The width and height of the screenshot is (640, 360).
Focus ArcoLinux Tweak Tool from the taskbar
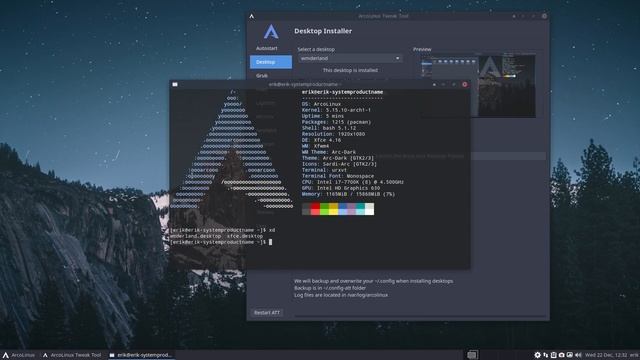pyautogui.click(x=72, y=355)
